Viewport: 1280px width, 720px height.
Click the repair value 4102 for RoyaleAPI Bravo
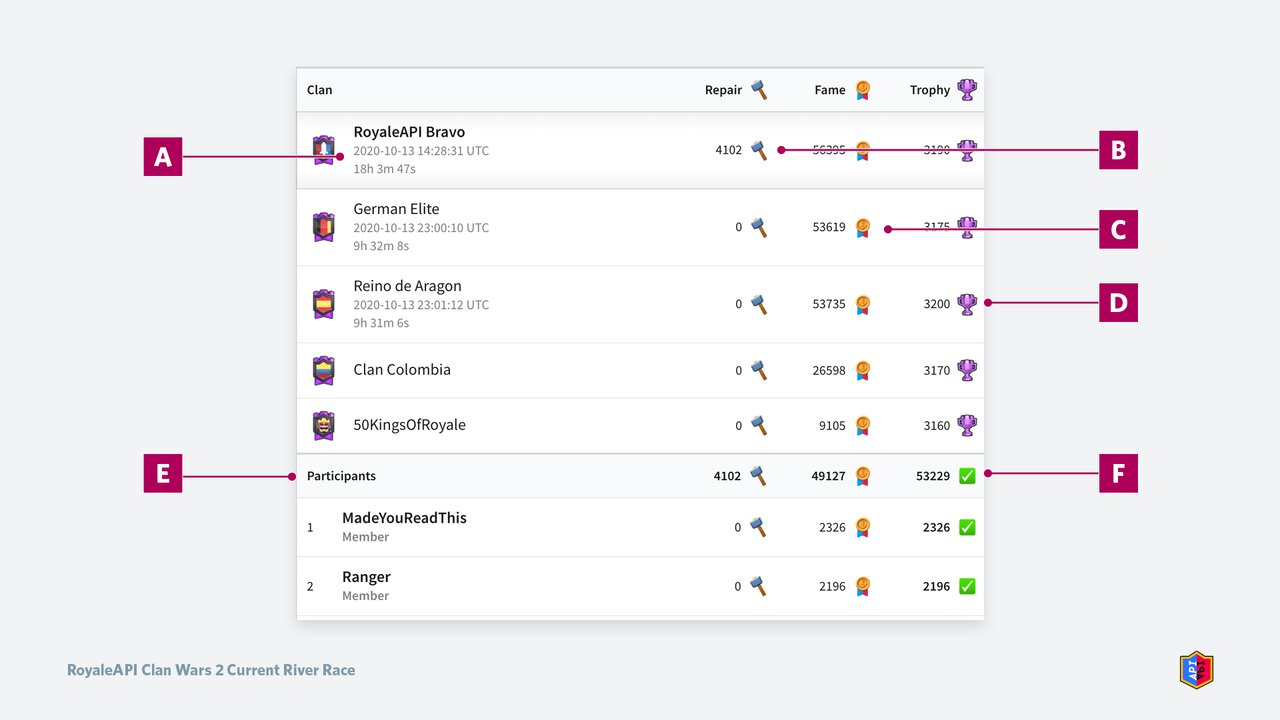click(729, 150)
